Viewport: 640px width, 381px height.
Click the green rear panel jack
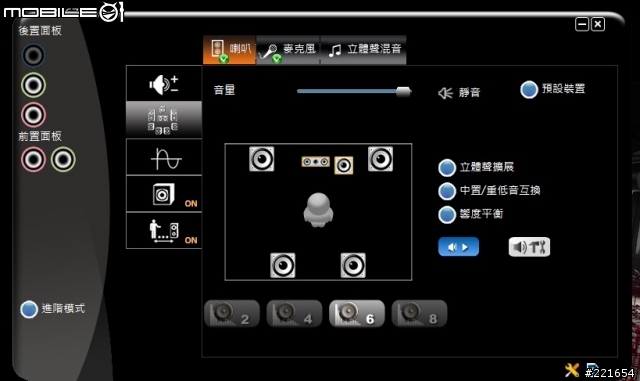(x=33, y=85)
